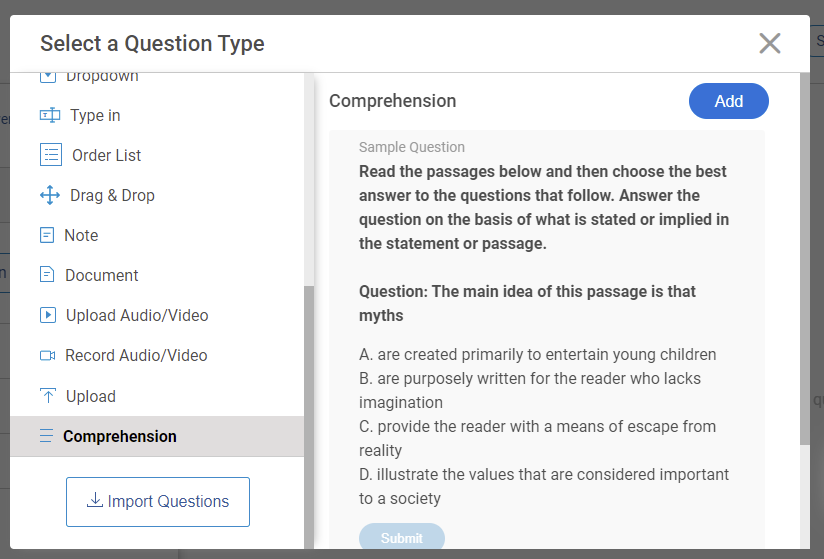Select Order List question type
This screenshot has height=559, width=824.
click(106, 155)
